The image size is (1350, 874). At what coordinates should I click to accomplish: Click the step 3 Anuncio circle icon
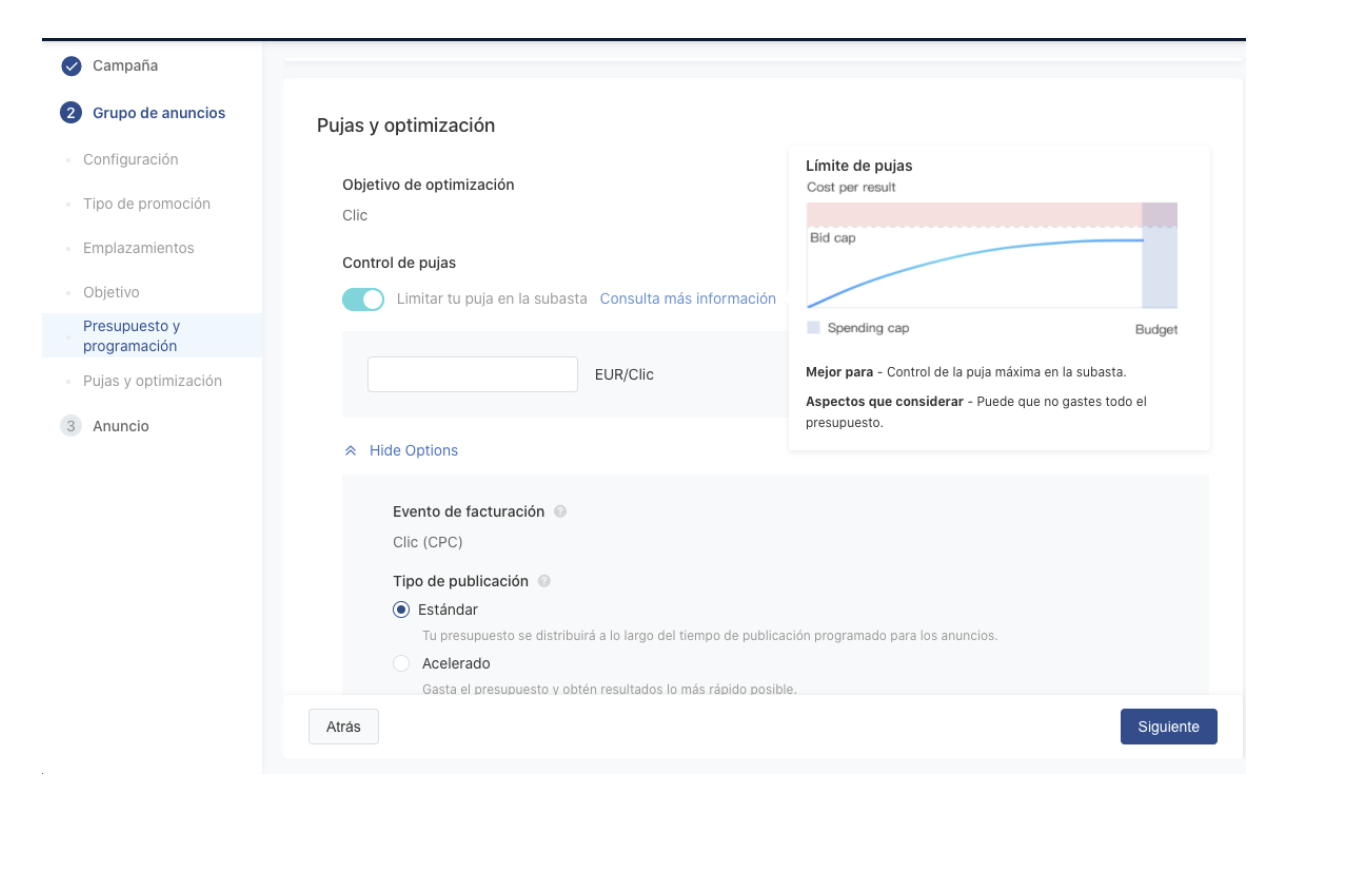71,426
